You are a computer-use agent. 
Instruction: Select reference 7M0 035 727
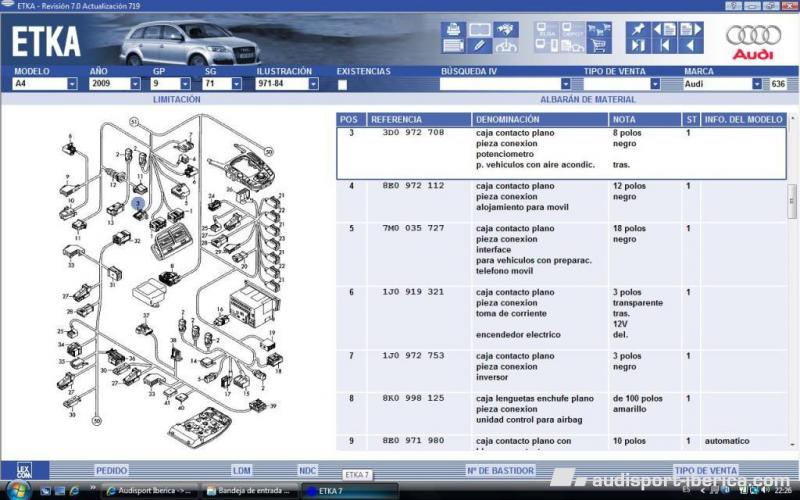[x=413, y=228]
